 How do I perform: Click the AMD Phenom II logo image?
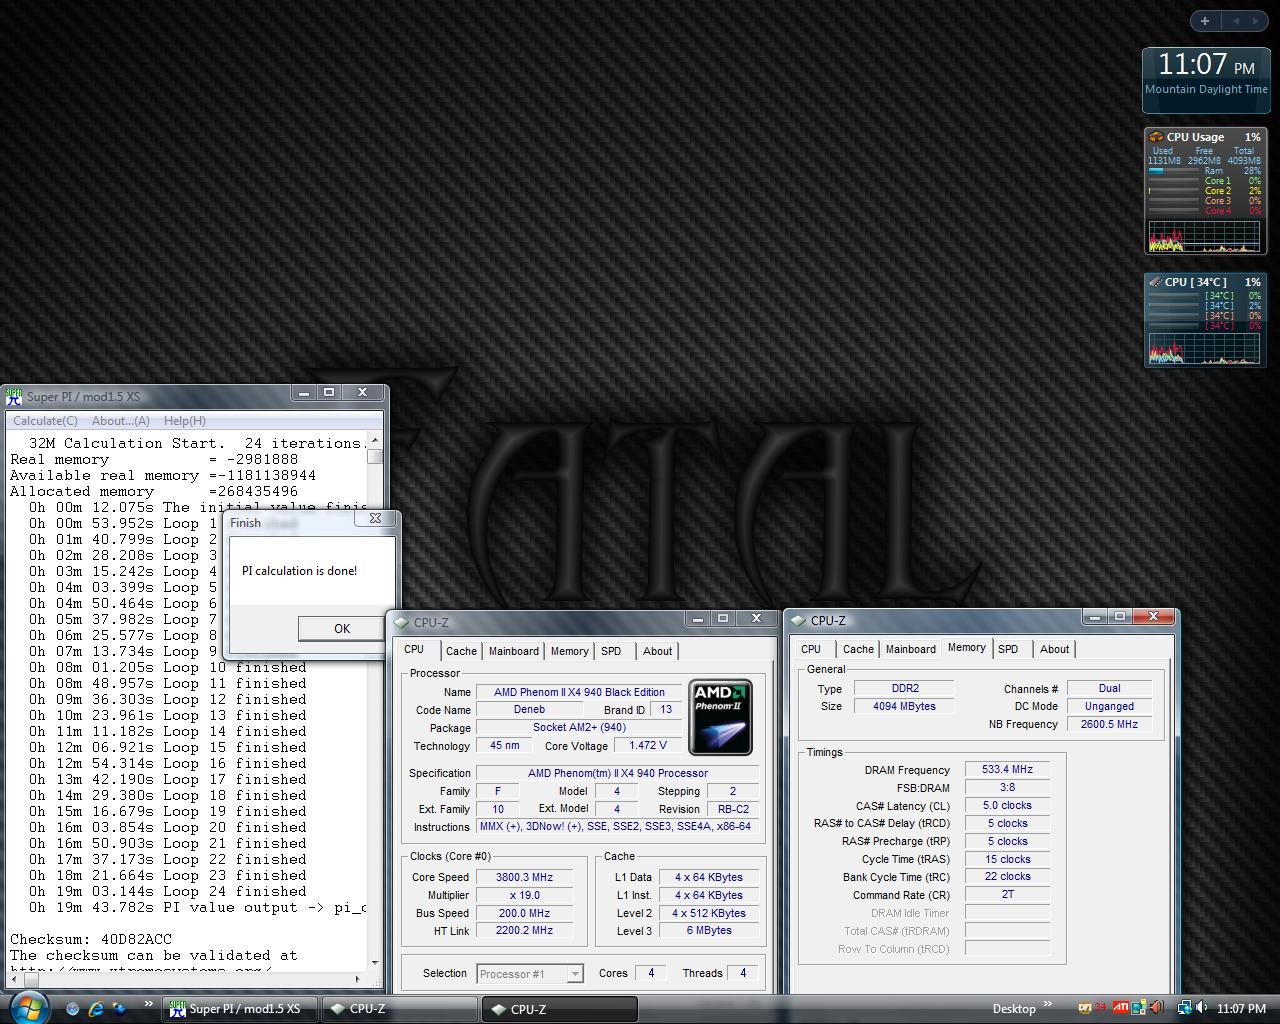tap(721, 718)
